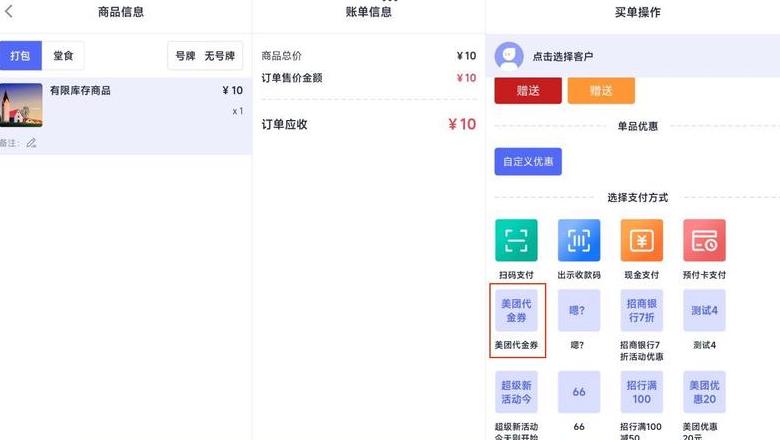Viewport: 780px width, 440px height.
Task: Select the 招行满100 payment tile
Action: [x=641, y=392]
